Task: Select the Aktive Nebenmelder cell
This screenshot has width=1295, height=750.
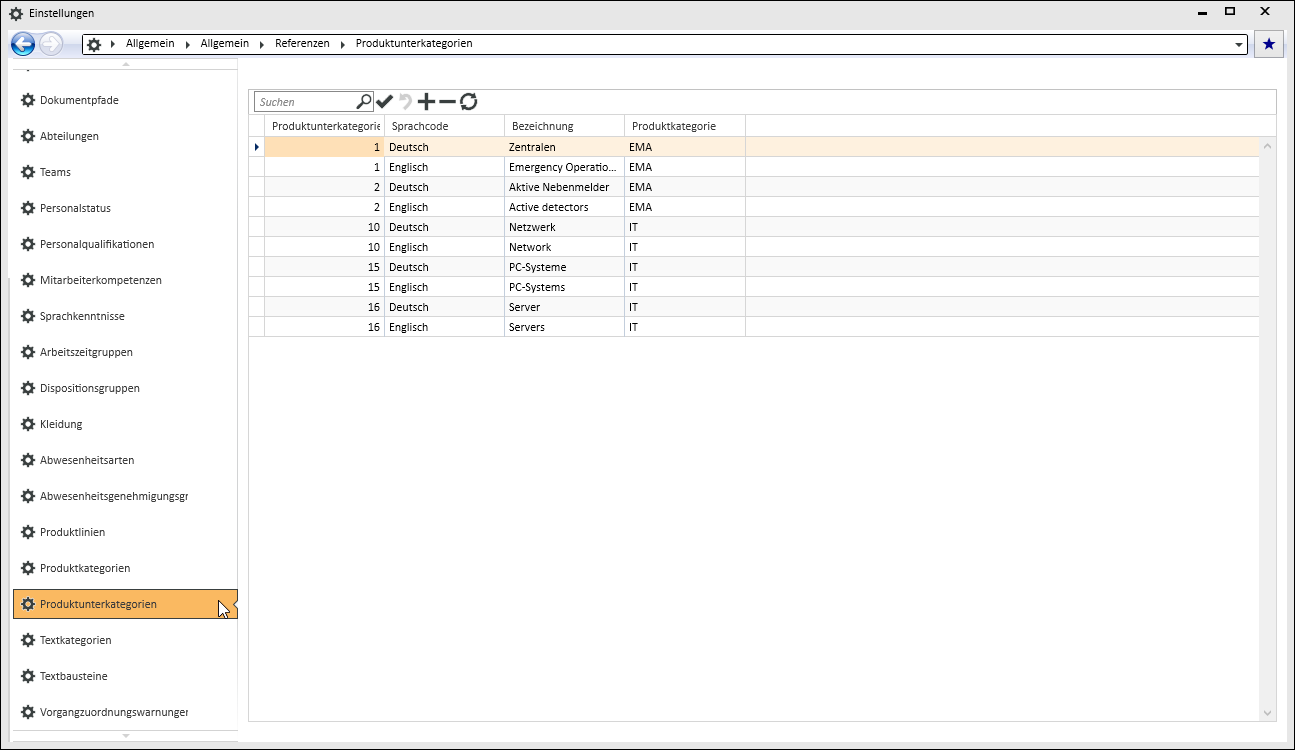Action: 564,187
